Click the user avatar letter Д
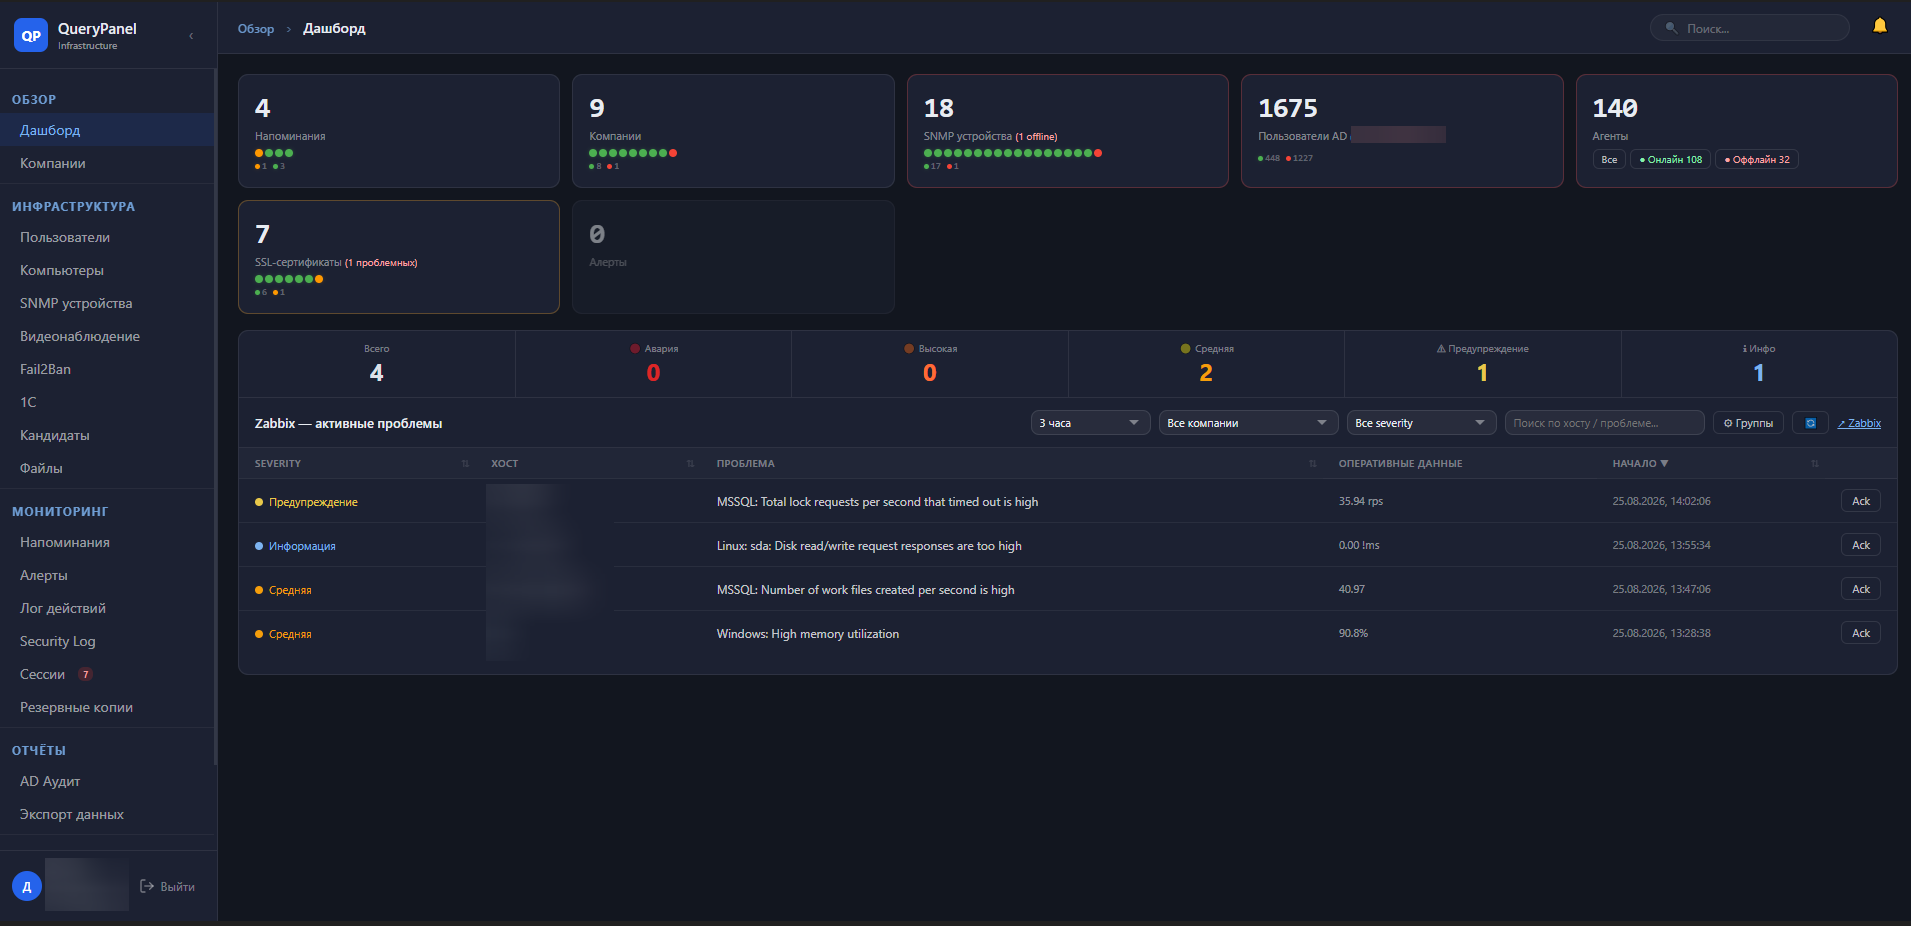Viewport: 1911px width, 926px height. click(27, 886)
